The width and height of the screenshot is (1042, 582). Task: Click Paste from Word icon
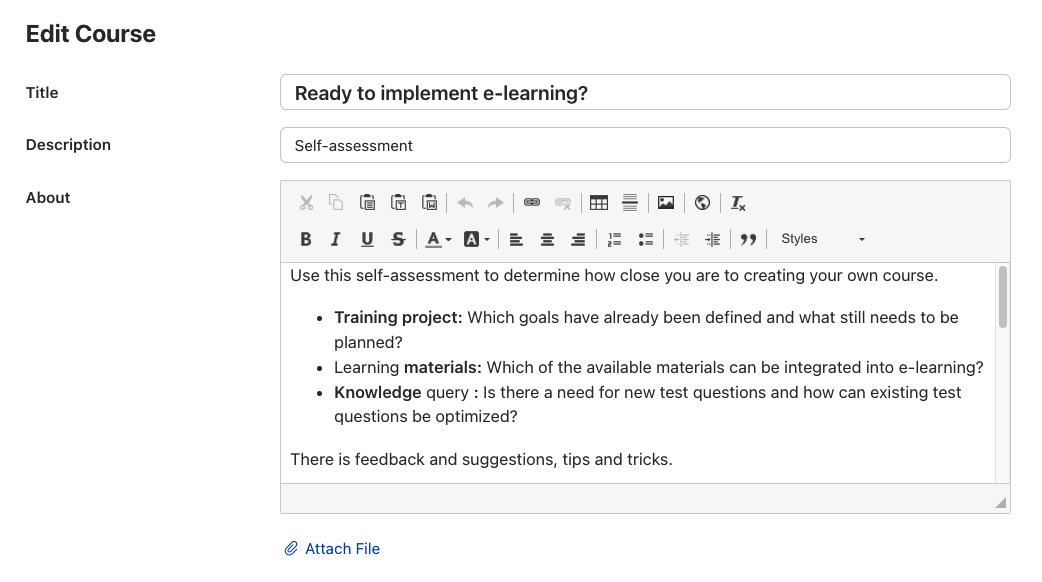tap(429, 203)
